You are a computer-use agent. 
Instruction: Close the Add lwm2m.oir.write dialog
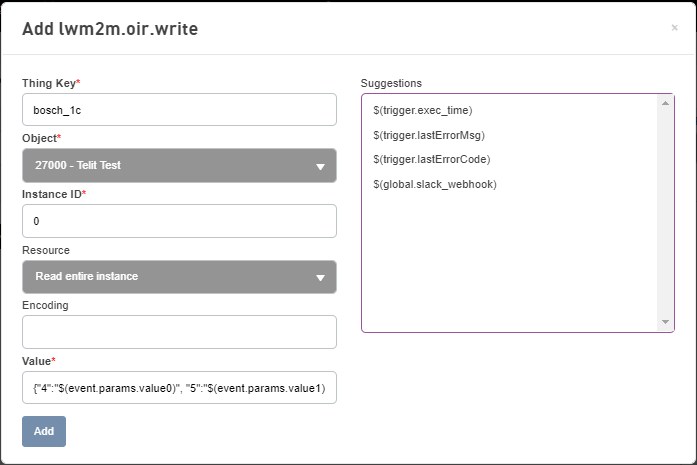(x=674, y=28)
